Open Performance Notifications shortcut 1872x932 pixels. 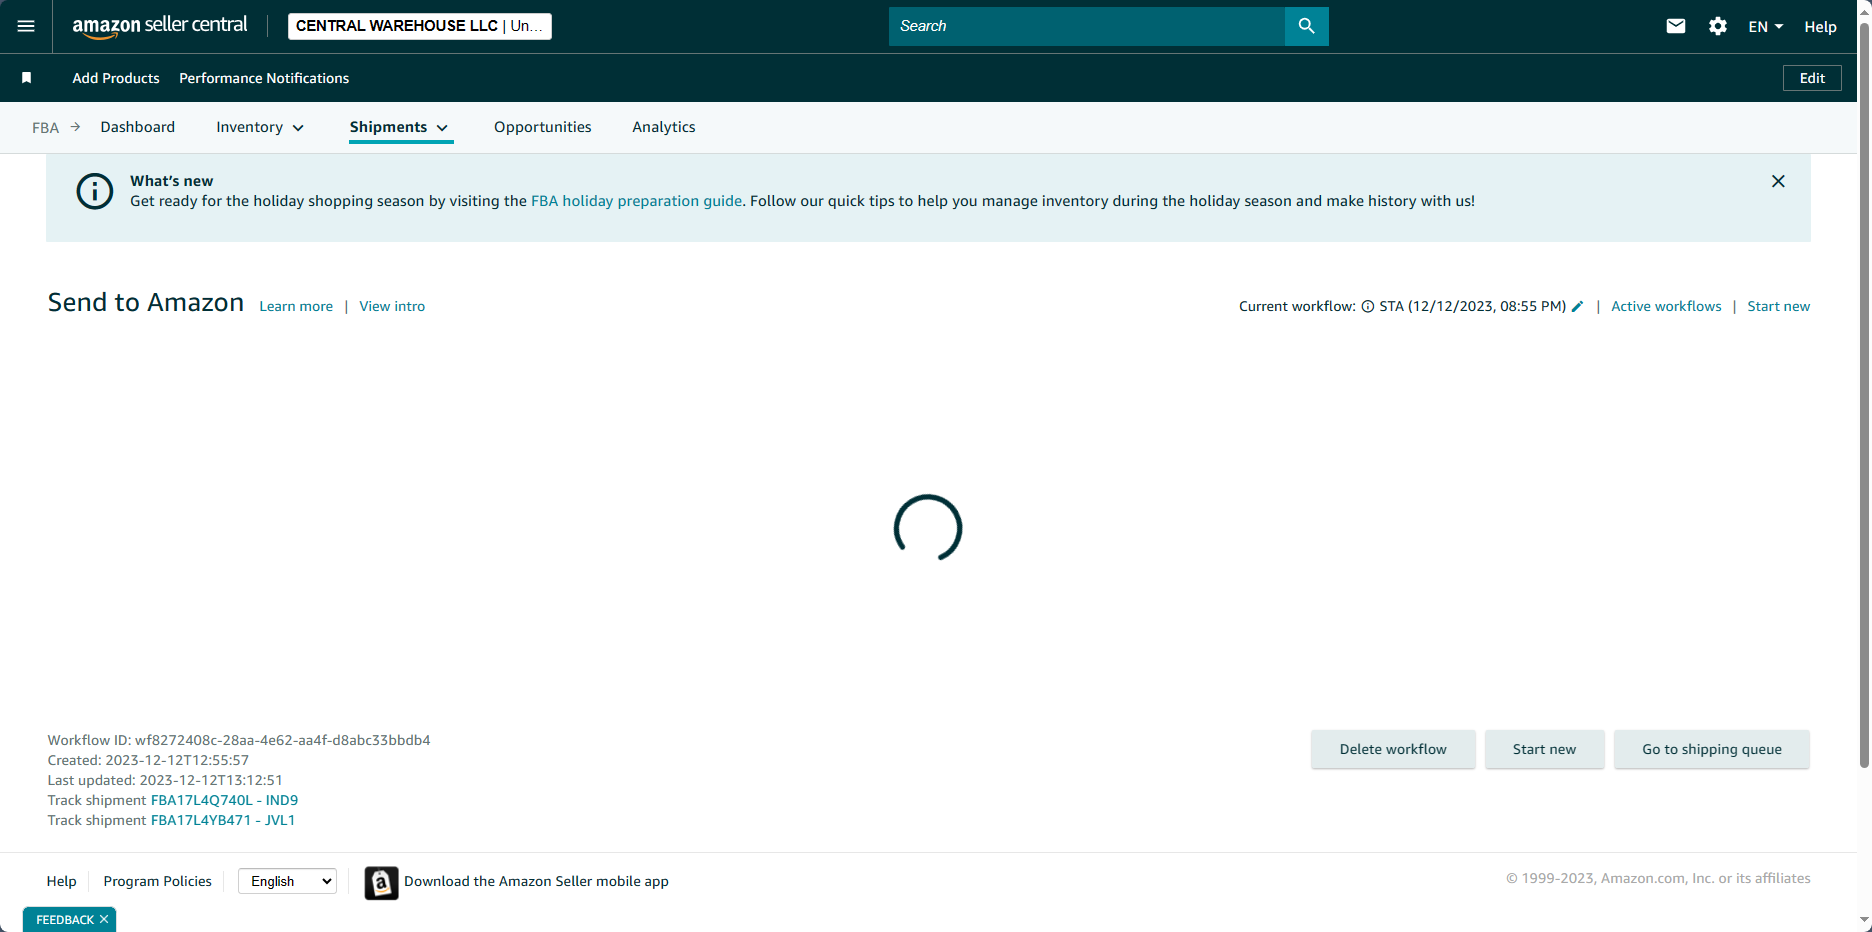point(264,78)
